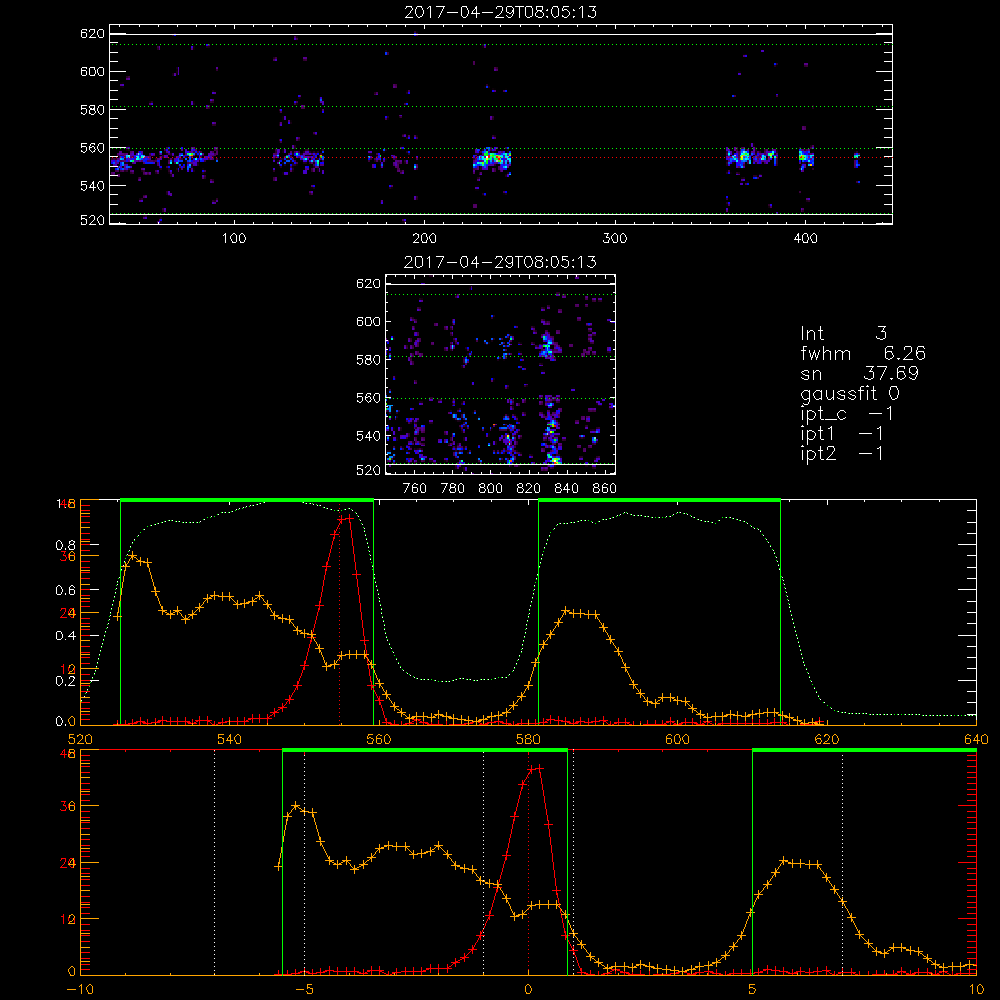Click the thick green bar spanning 5 to 10 in bottom plot
The image size is (1000, 1000).
(864, 750)
